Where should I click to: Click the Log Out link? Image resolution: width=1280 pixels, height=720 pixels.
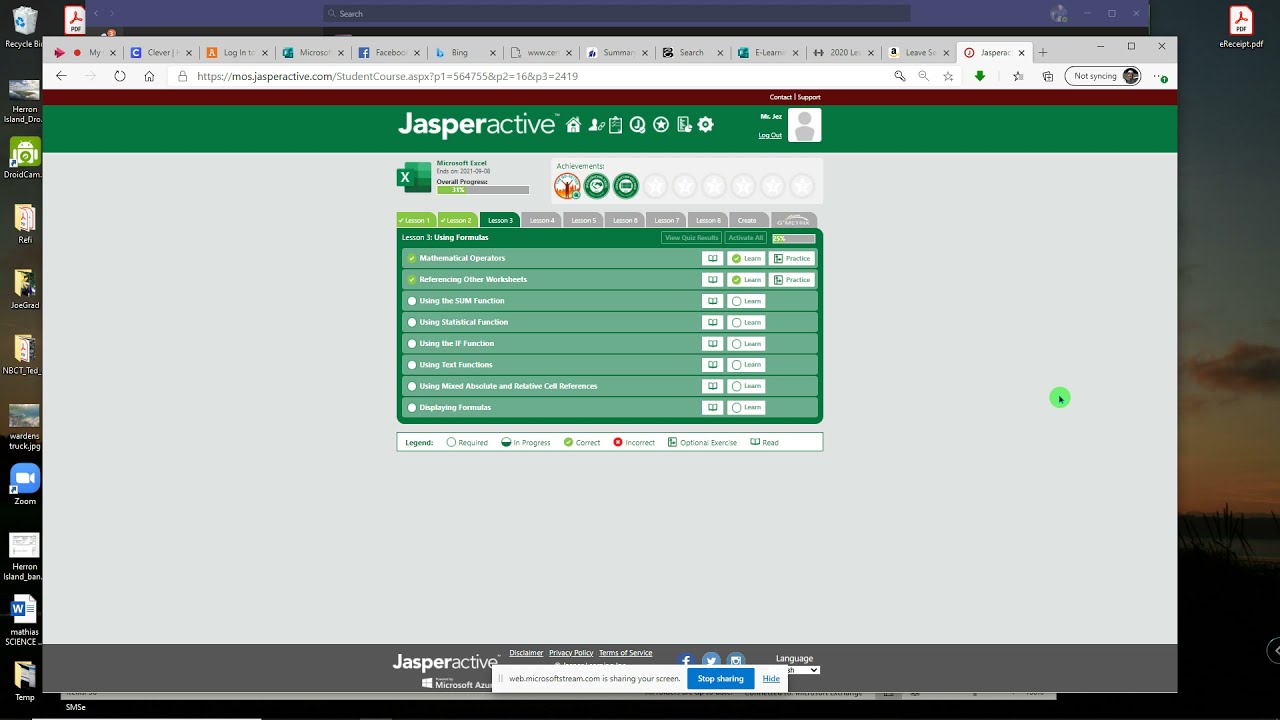(x=770, y=135)
